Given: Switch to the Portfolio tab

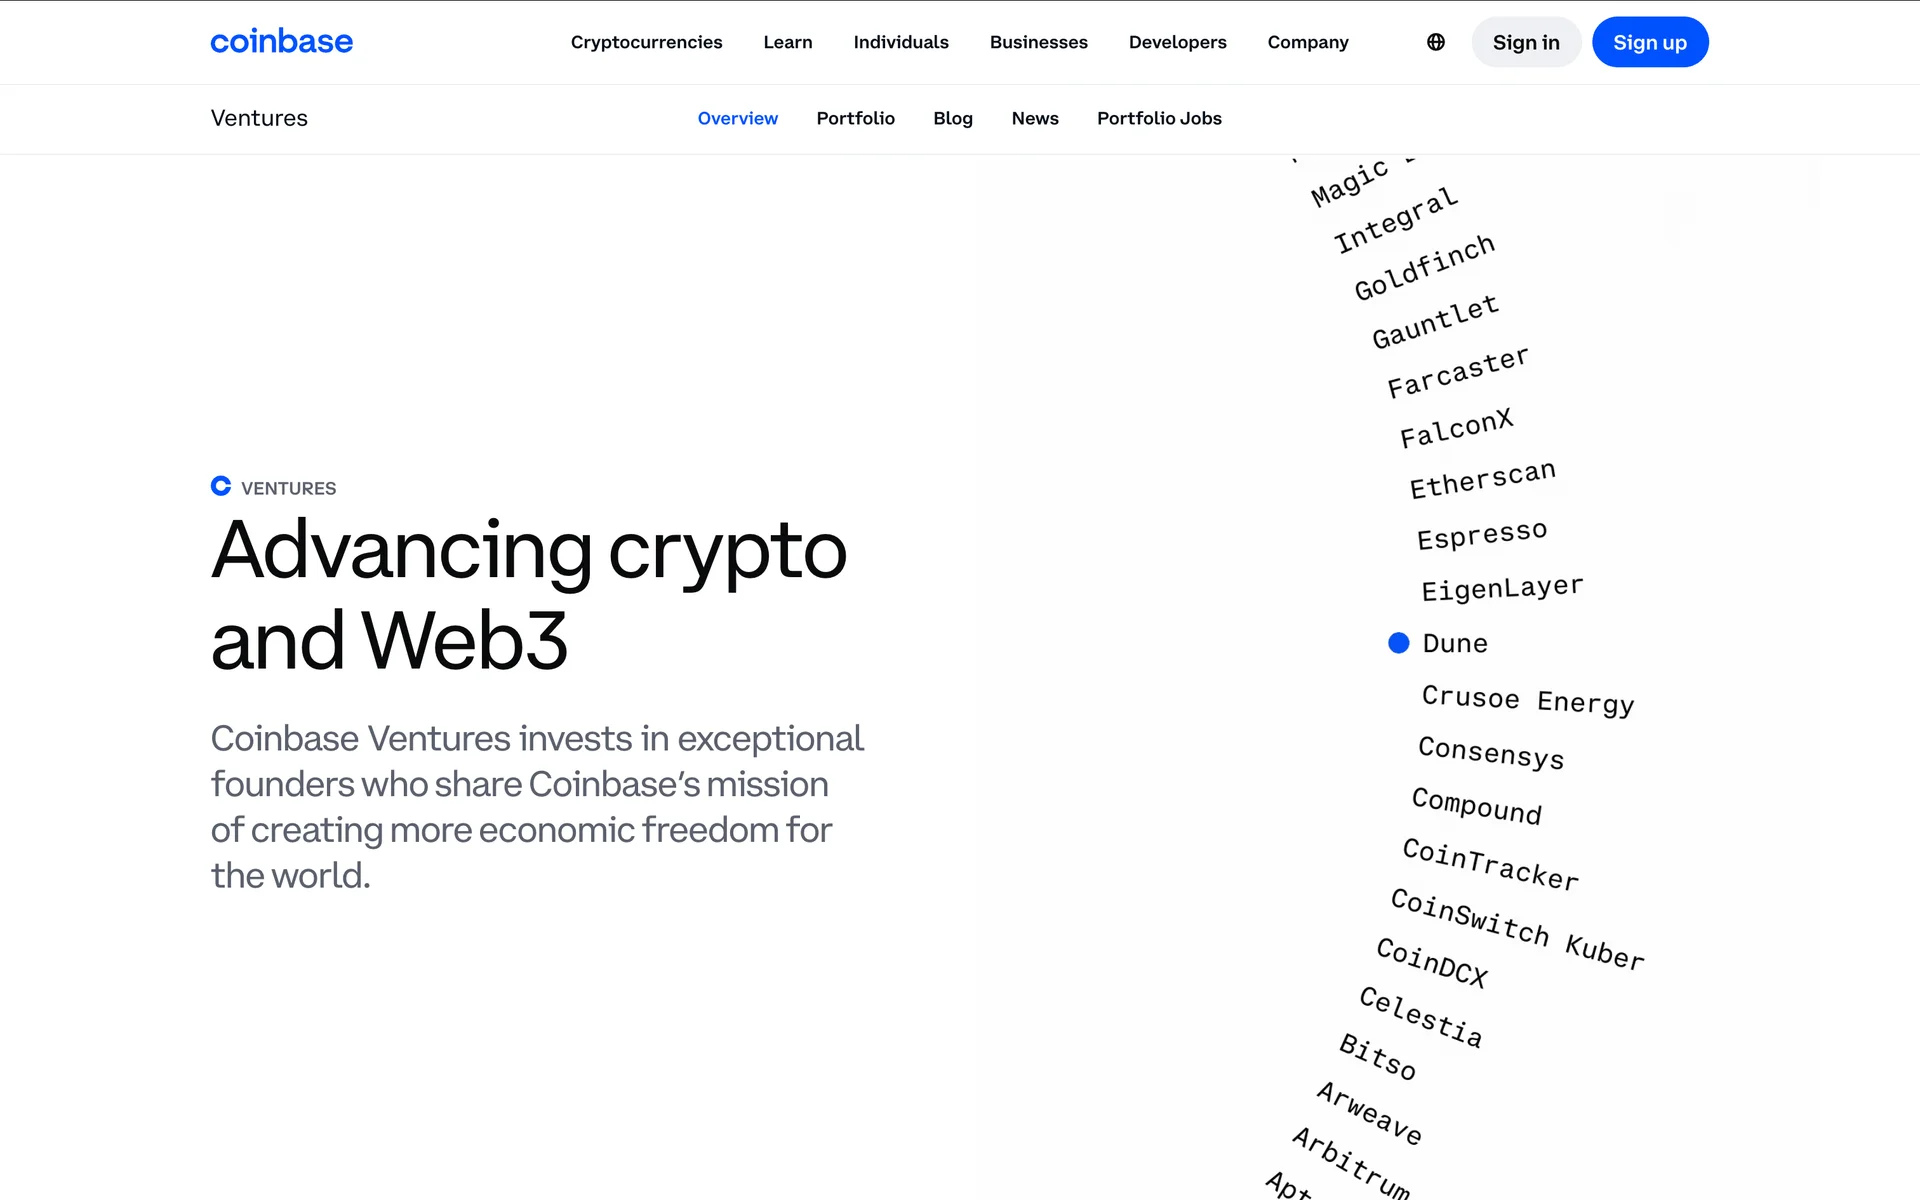Looking at the screenshot, I should click(x=855, y=118).
